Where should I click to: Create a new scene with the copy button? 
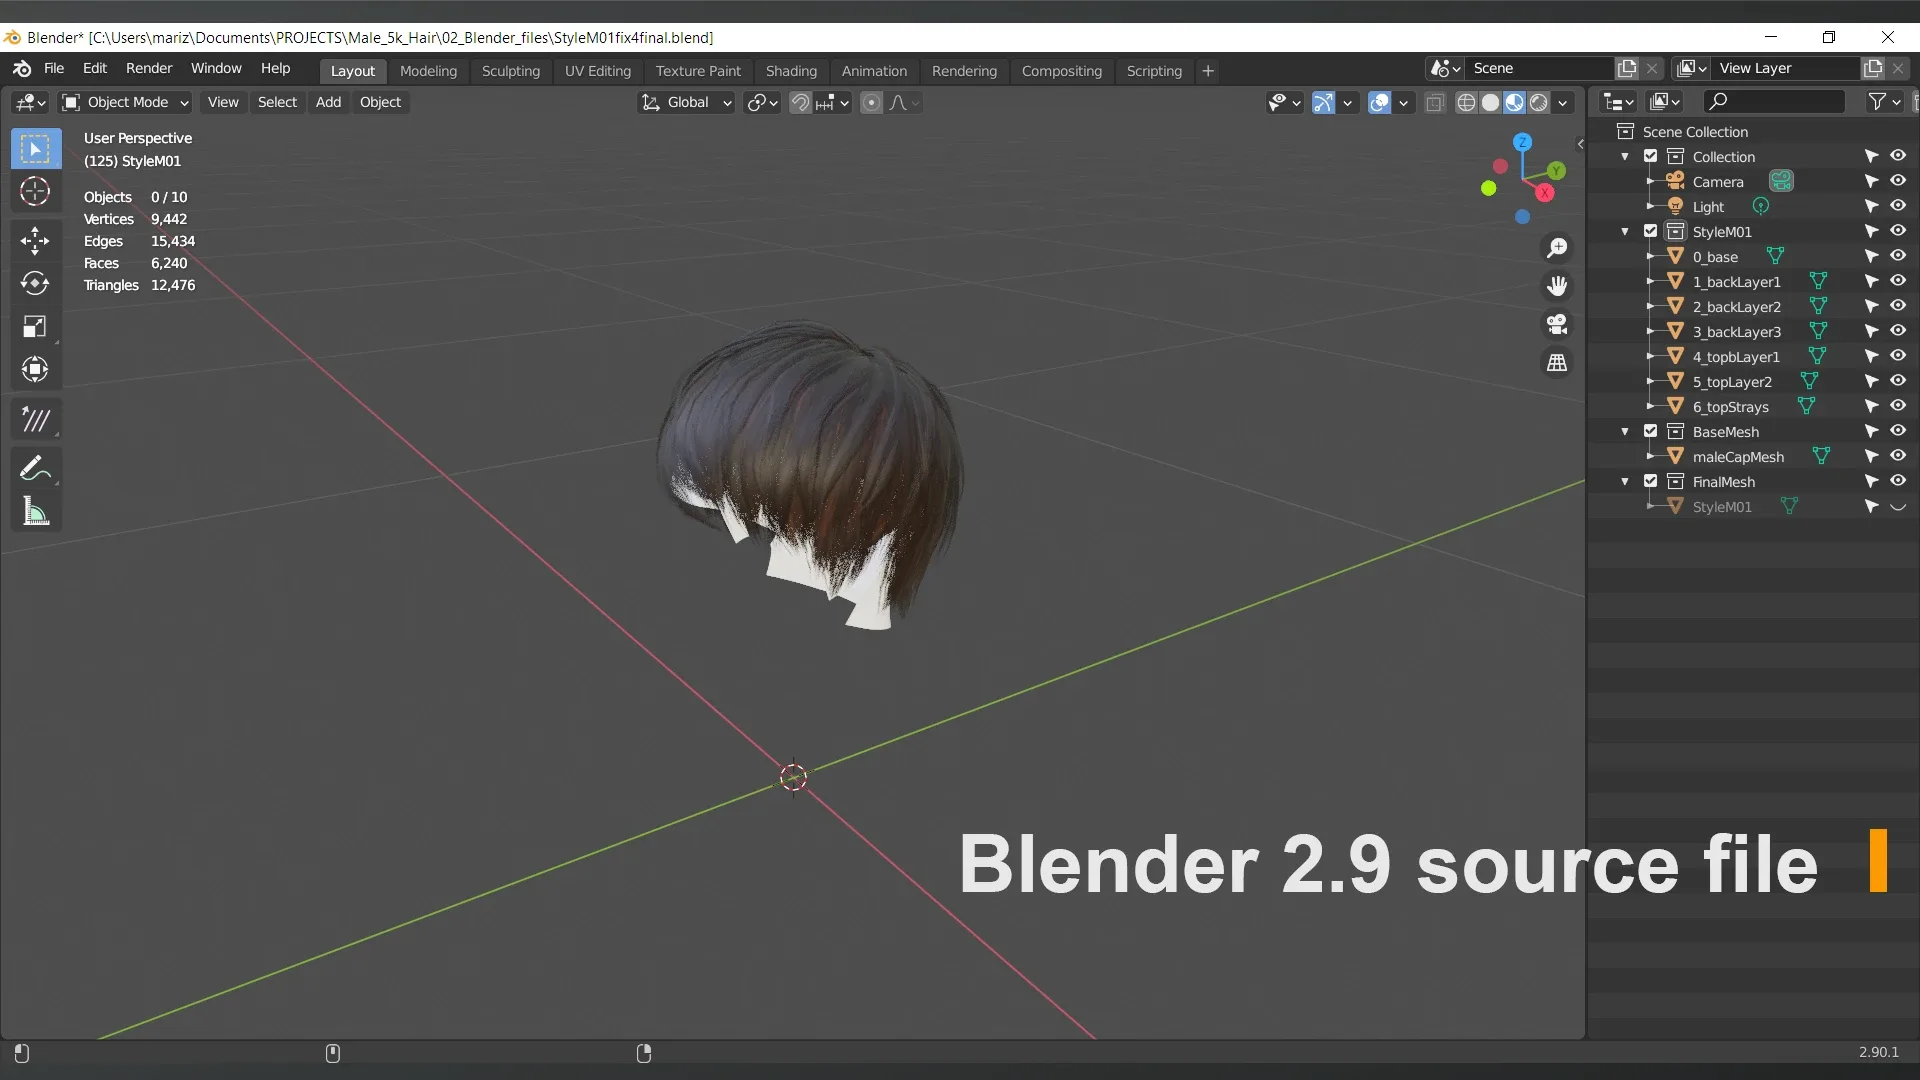[1626, 67]
